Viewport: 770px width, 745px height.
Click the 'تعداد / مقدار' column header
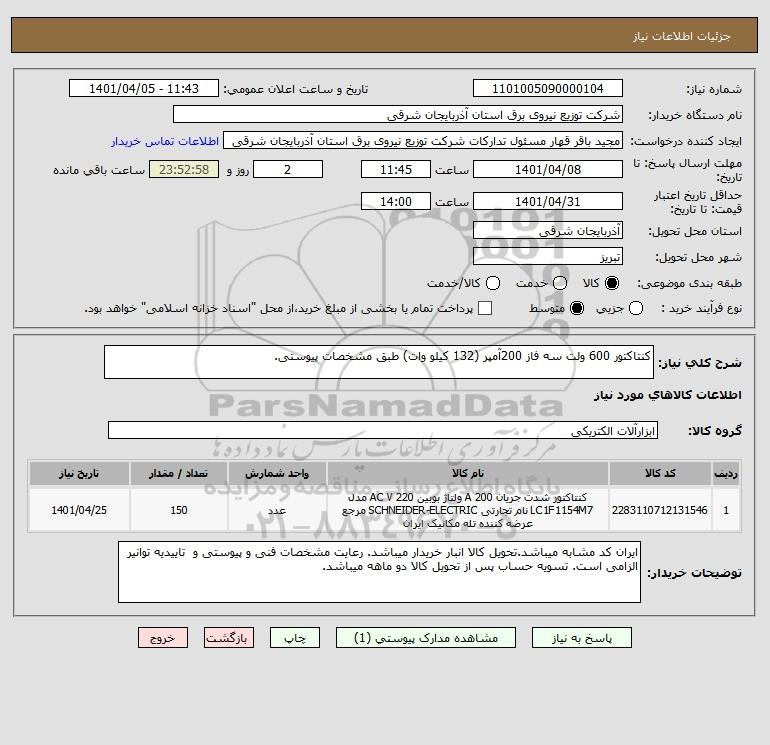178,473
